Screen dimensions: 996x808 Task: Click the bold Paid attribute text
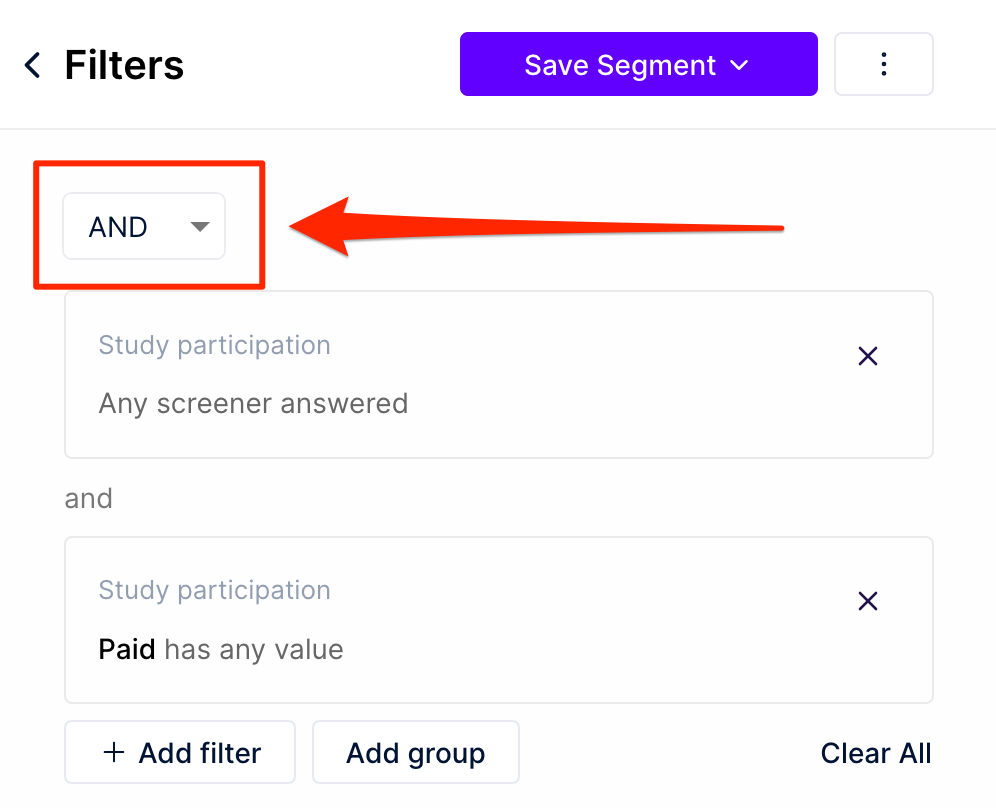[x=127, y=650]
